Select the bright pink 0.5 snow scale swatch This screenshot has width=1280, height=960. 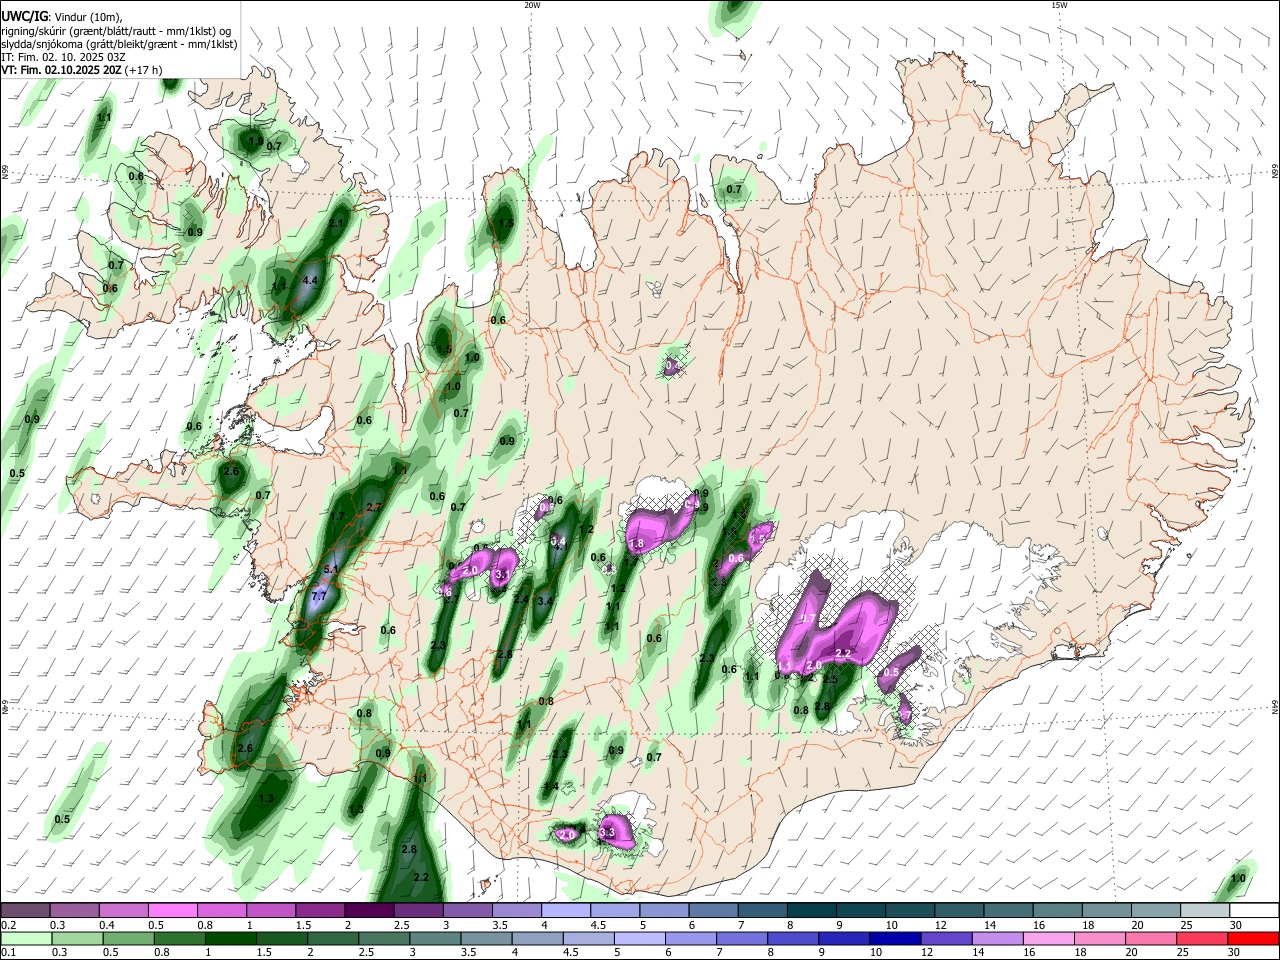(174, 911)
